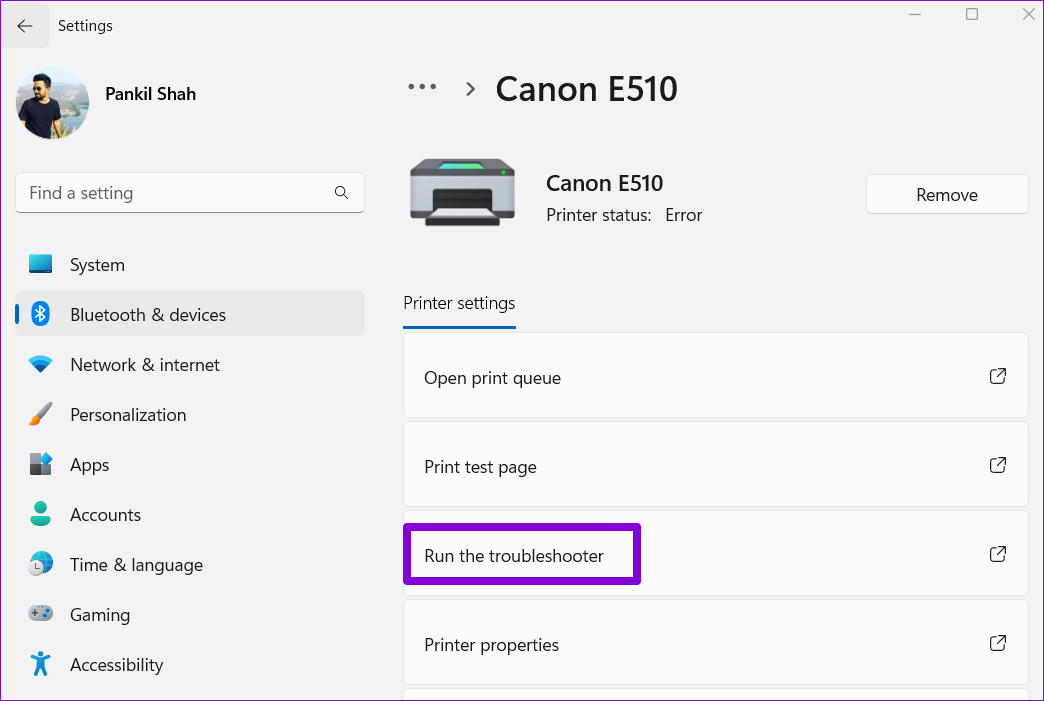The width and height of the screenshot is (1044, 701).
Task: Remove the Canon E510 printer
Action: pos(946,194)
